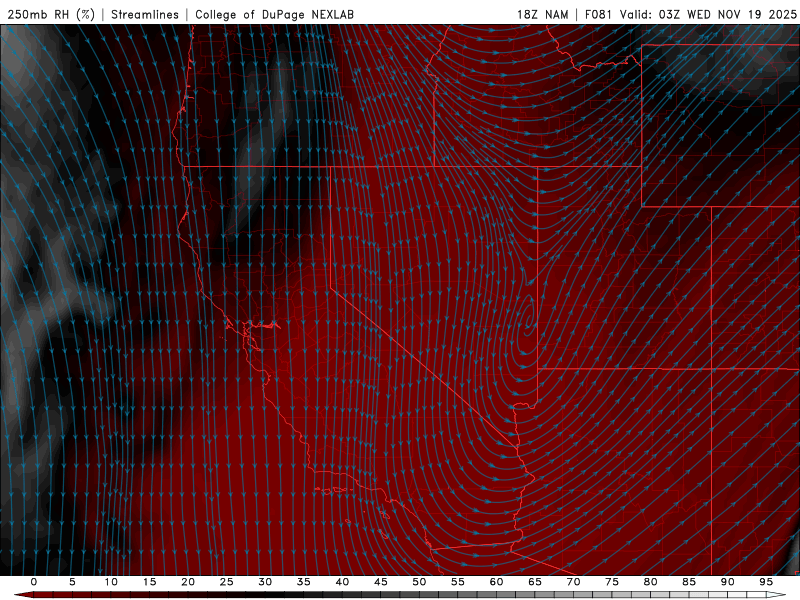The image size is (800, 600).
Task: Click the colorbar label '30'
Action: 265,582
